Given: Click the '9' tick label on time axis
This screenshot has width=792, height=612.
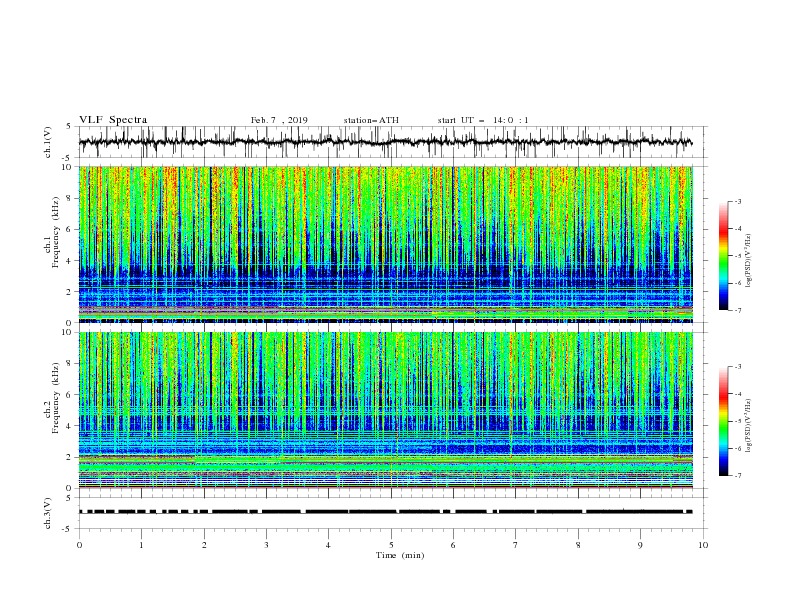Looking at the screenshot, I should [640, 545].
